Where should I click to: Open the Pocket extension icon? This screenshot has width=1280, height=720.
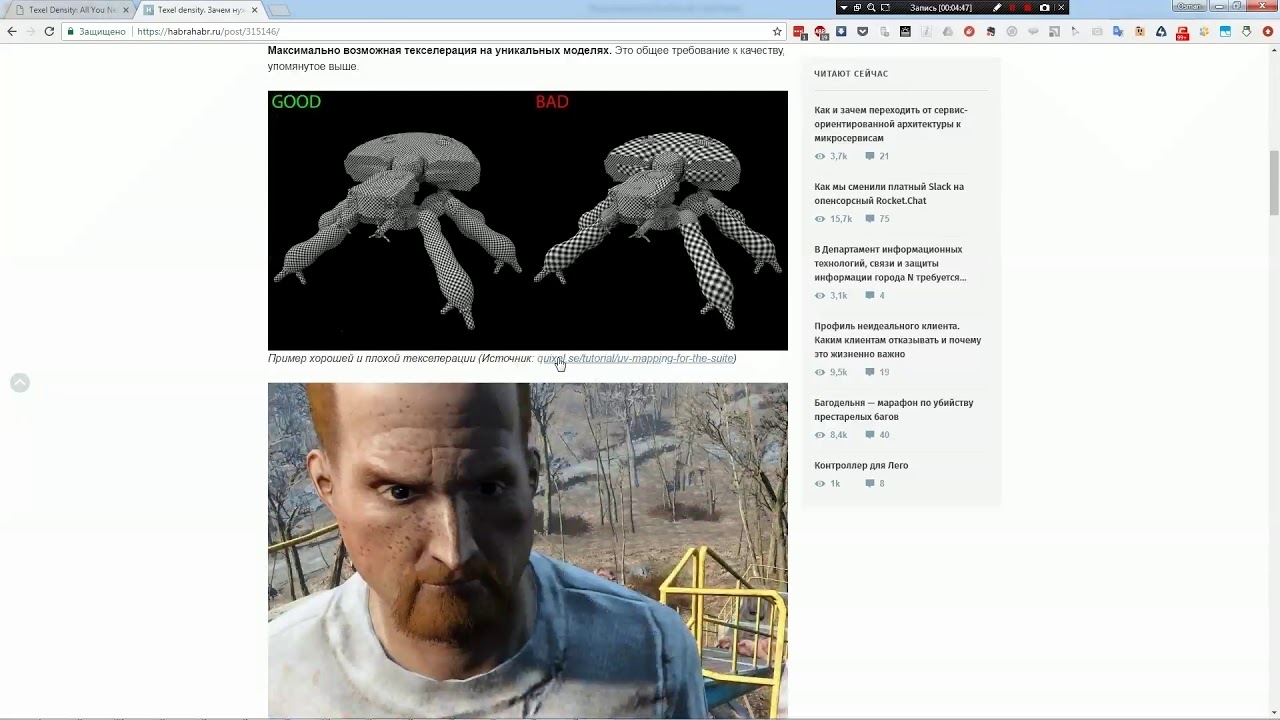tap(862, 32)
